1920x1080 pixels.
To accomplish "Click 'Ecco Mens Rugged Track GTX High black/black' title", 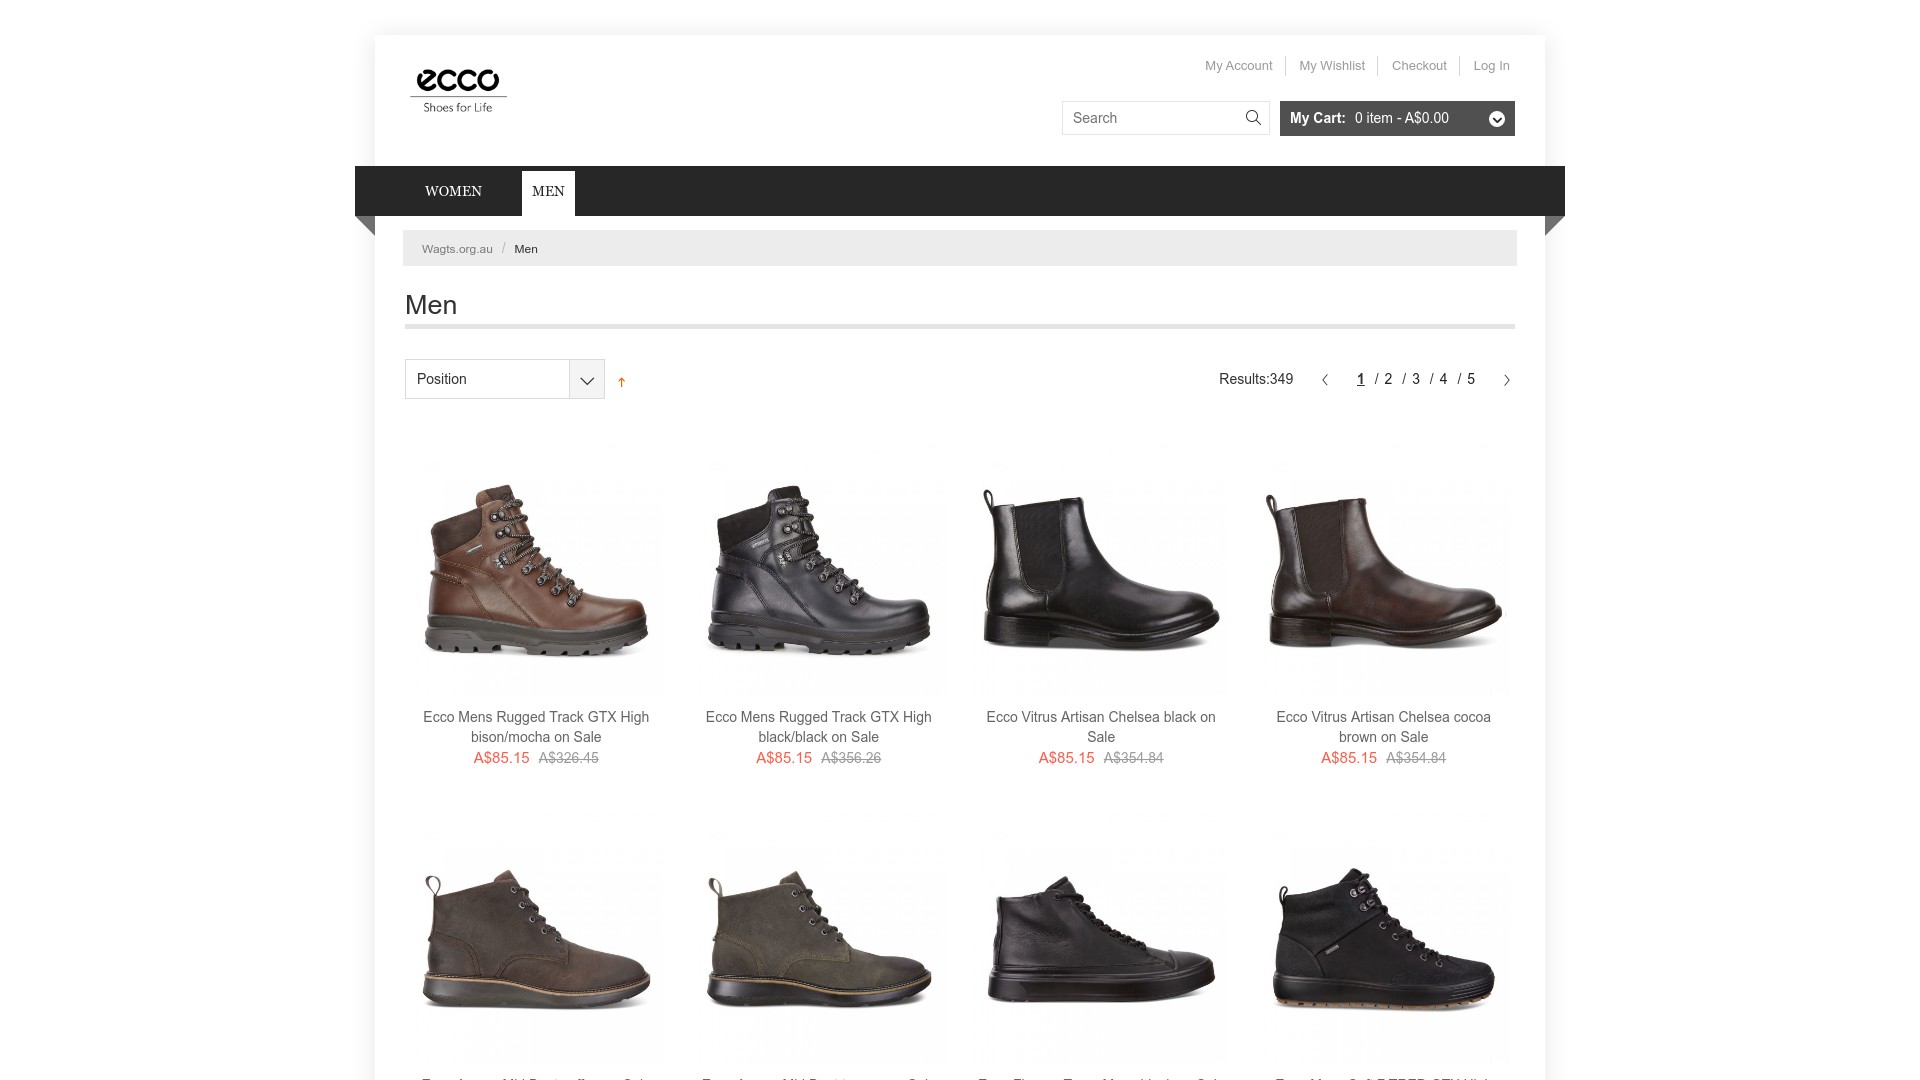I will pos(819,727).
